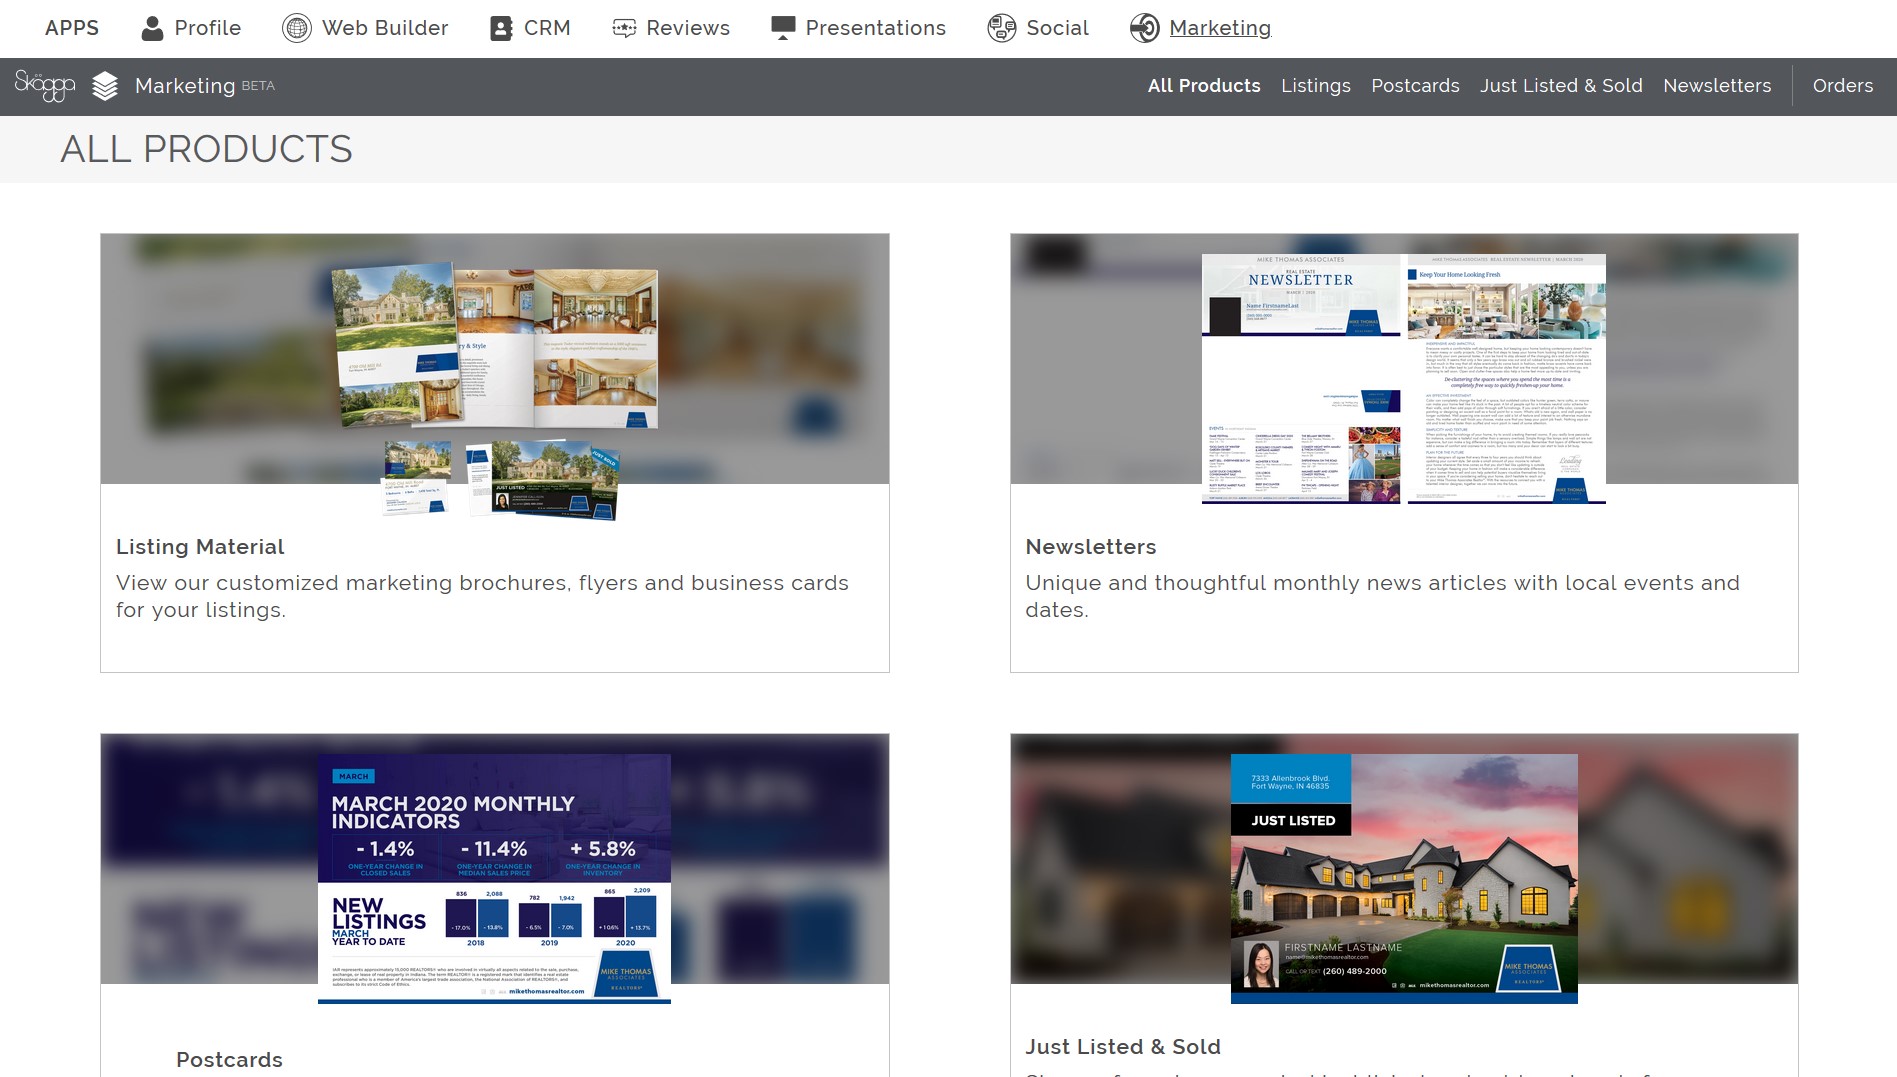The width and height of the screenshot is (1897, 1077).
Task: Click the Marketing BETA header title
Action: click(205, 86)
